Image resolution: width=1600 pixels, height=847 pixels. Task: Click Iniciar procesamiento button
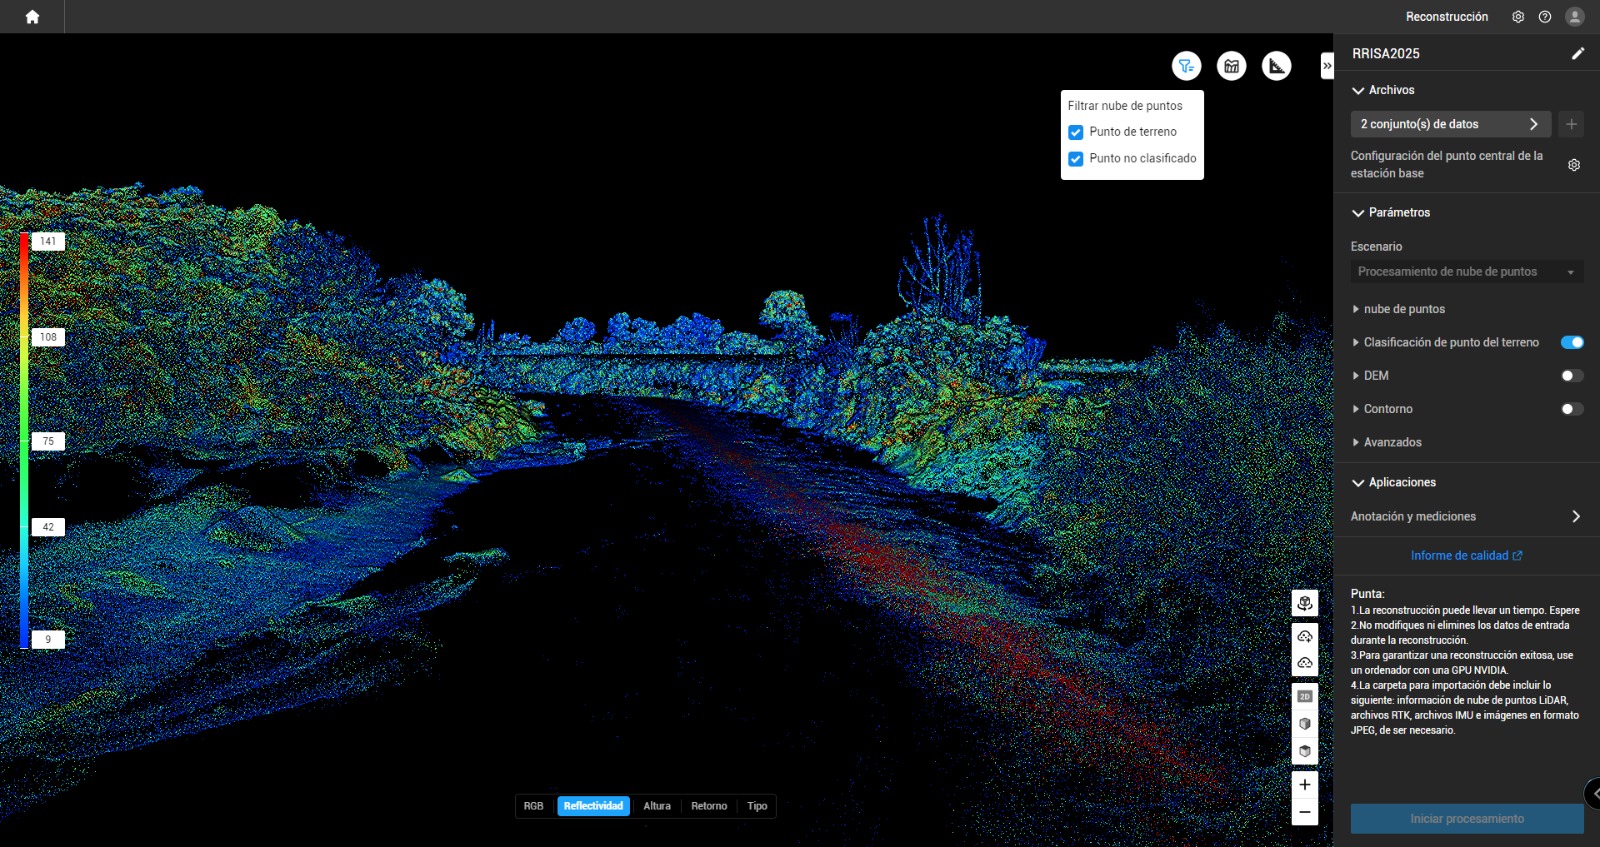(1467, 819)
